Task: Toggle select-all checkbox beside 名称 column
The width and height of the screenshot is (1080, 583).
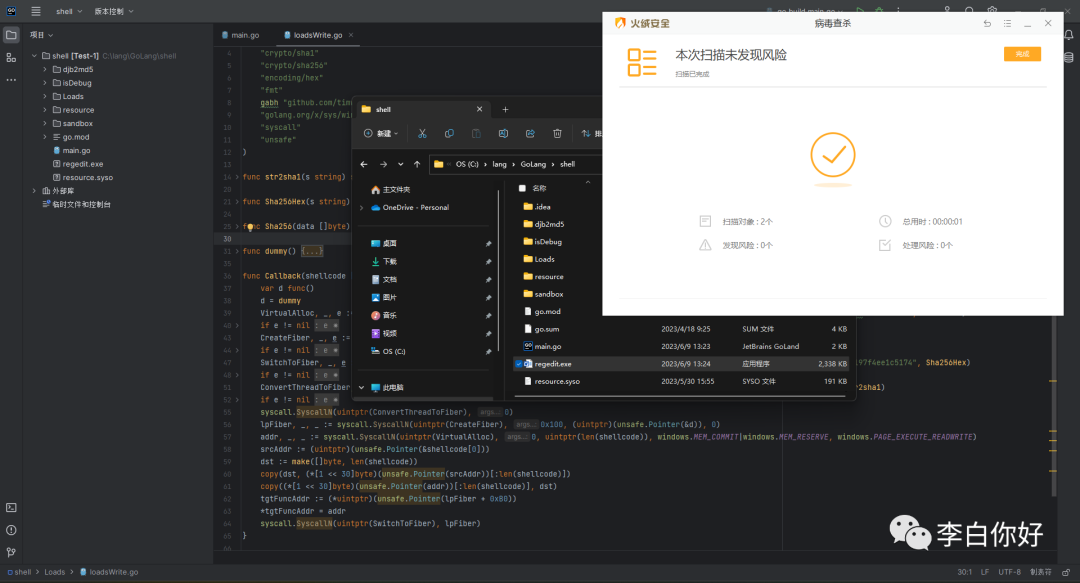Action: [x=522, y=188]
